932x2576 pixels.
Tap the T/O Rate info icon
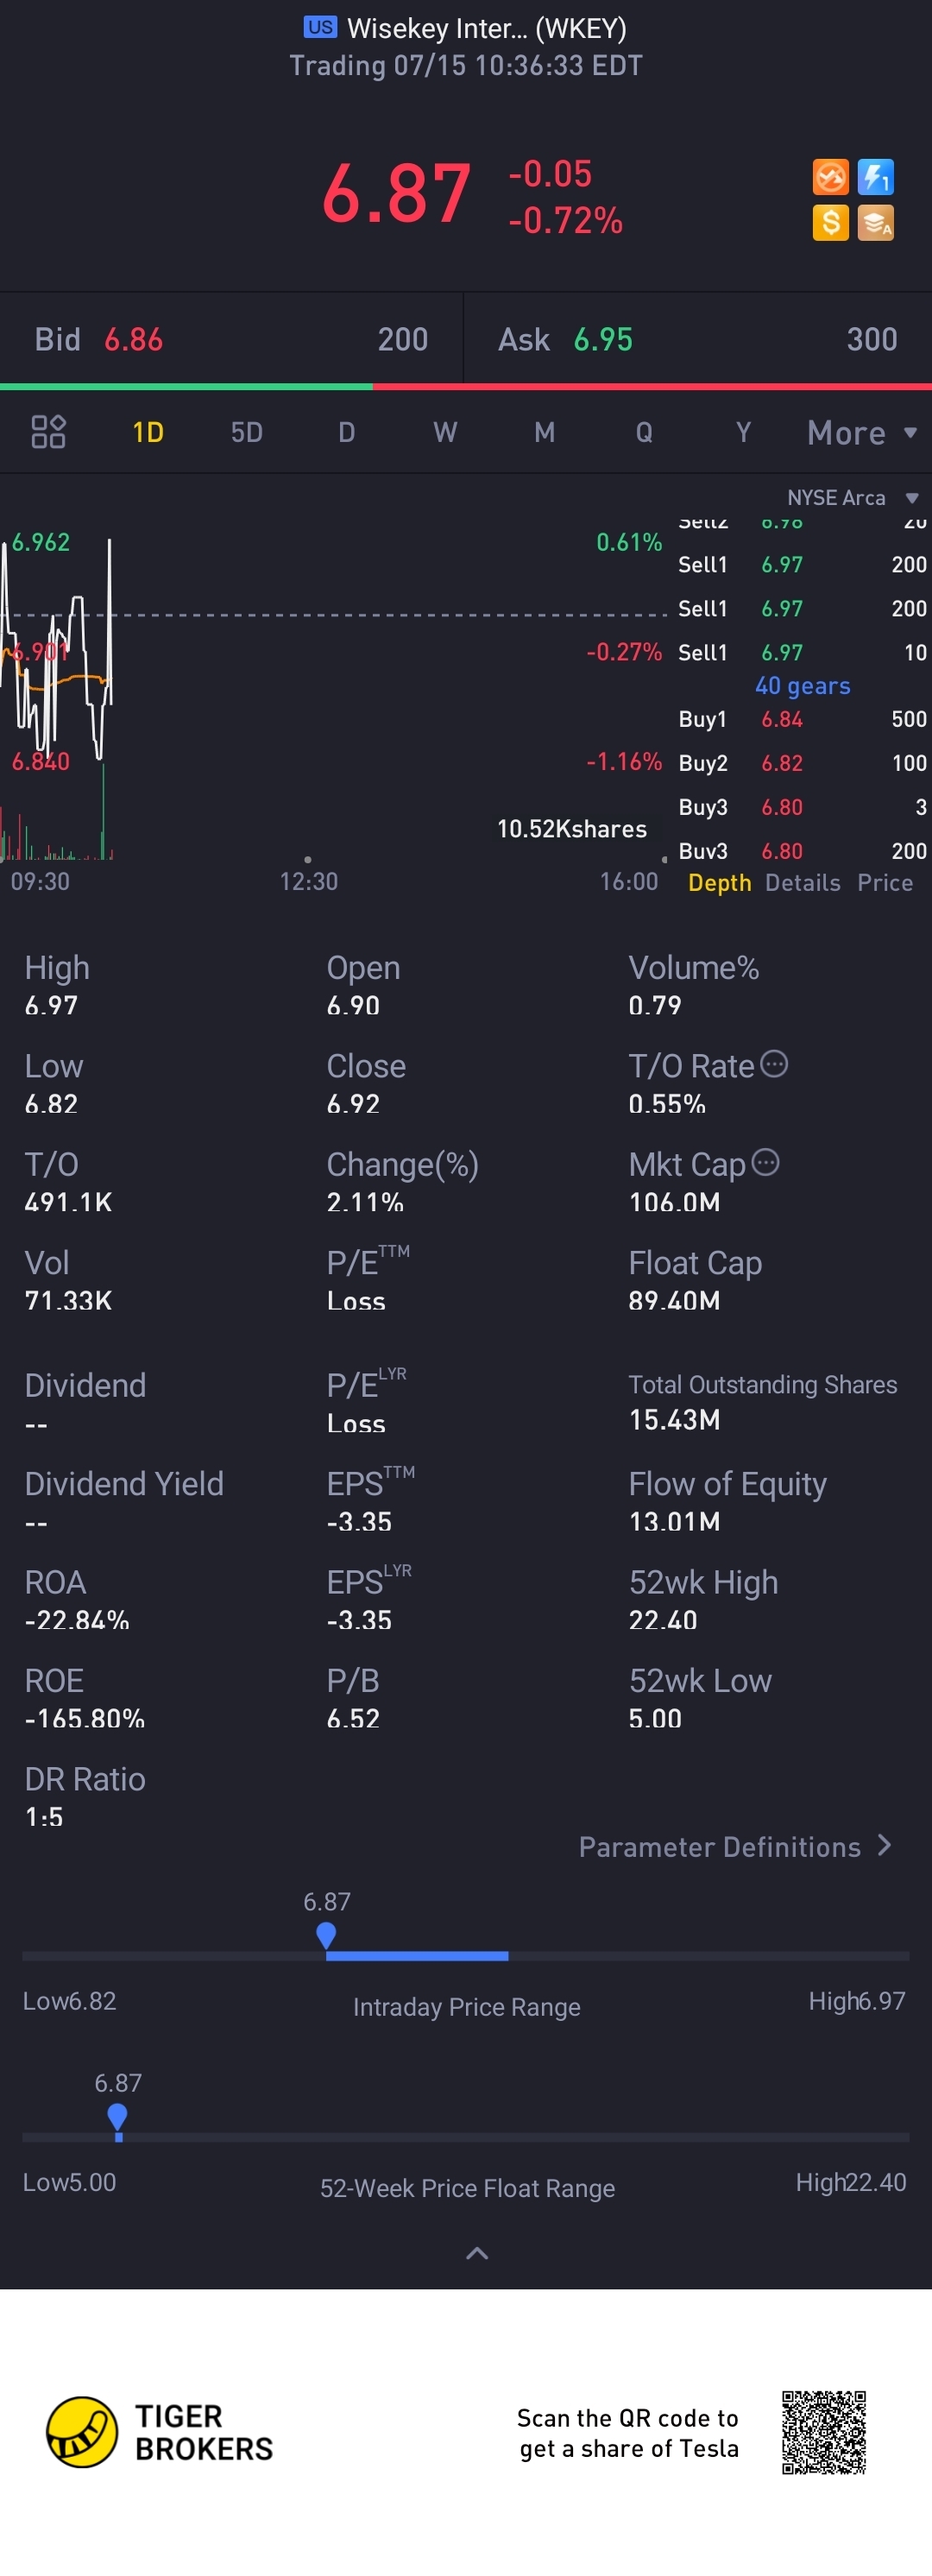(x=774, y=1064)
